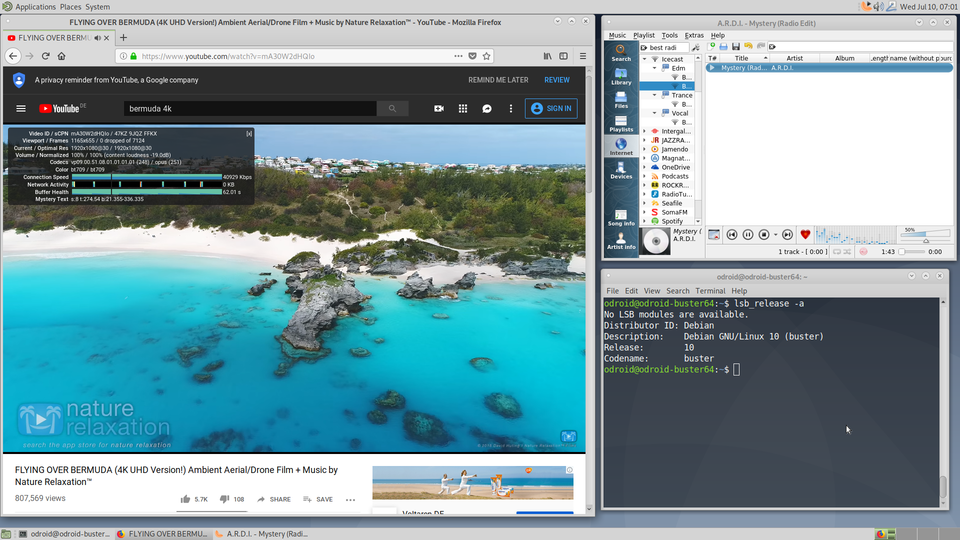Click the YouTube search box containing bermuda 4k
The height and width of the screenshot is (540, 960).
click(250, 108)
